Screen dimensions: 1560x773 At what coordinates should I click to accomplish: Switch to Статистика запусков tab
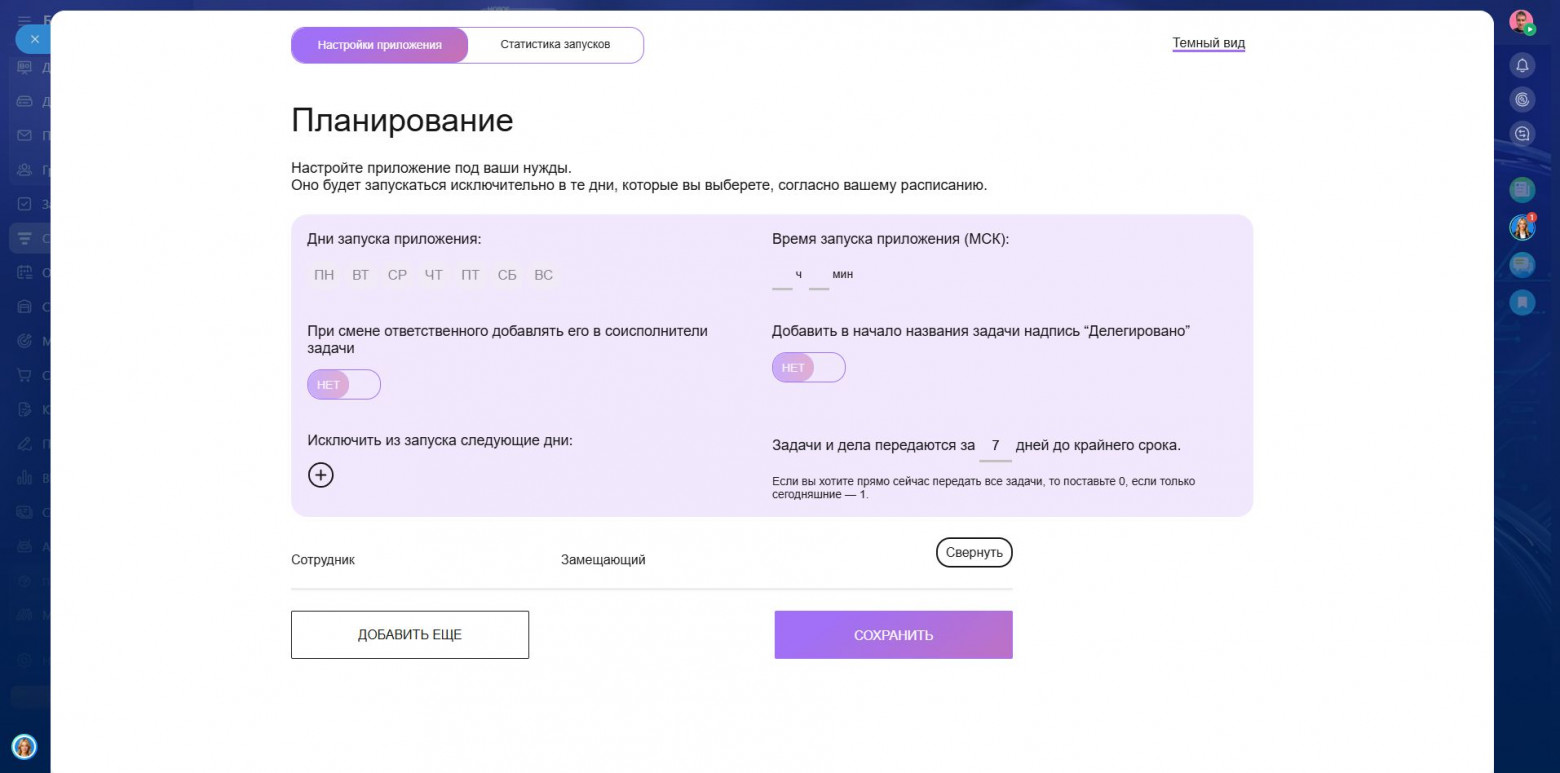tap(555, 45)
